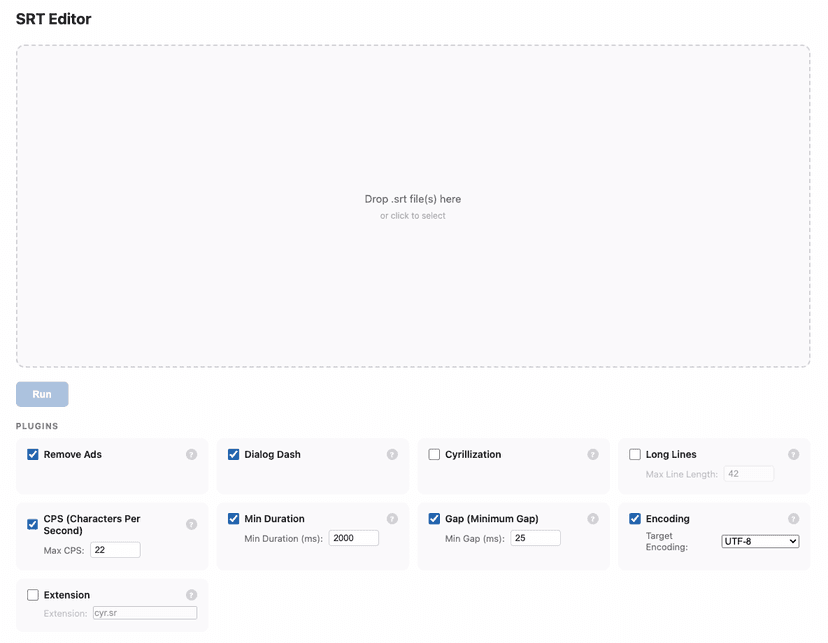The width and height of the screenshot is (828, 643).
Task: Open help info for CPS plugin
Action: 191,523
